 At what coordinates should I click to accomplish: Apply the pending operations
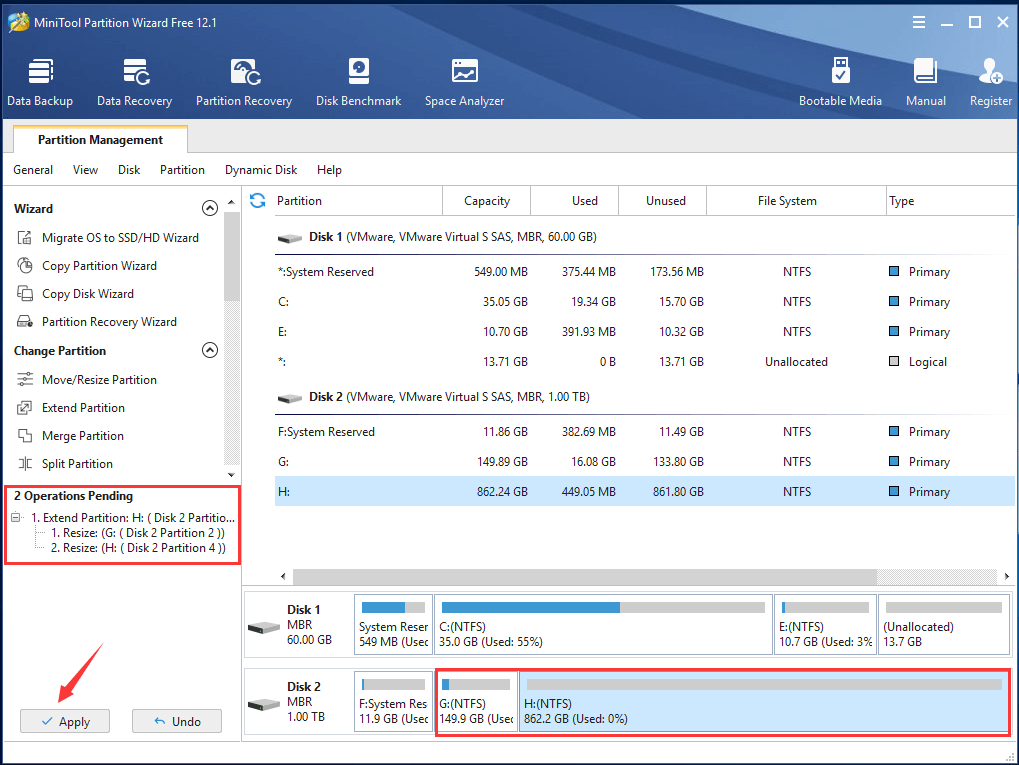[x=65, y=721]
